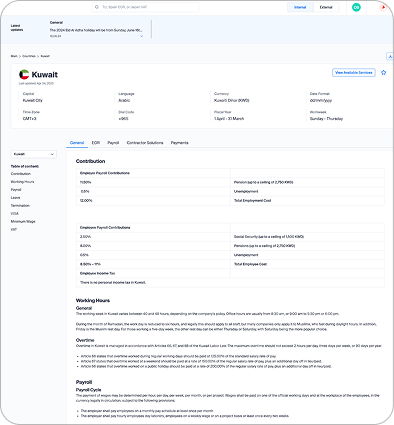The height and width of the screenshot is (425, 394).
Task: Open the green user avatar menu
Action: coord(356,7)
